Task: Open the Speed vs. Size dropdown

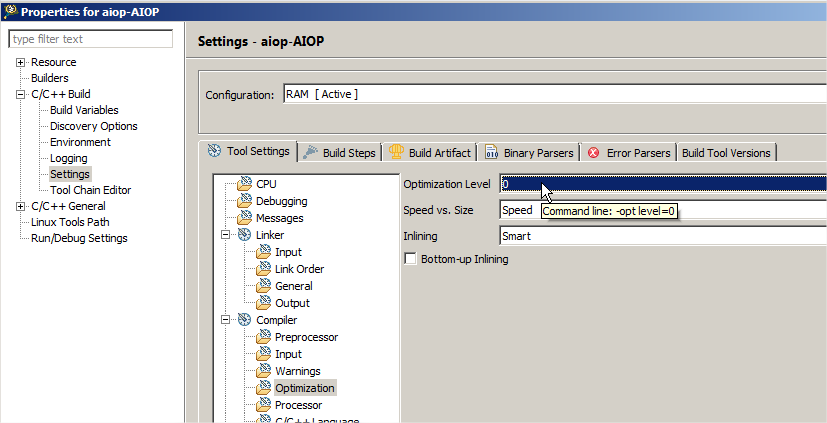Action: click(663, 210)
